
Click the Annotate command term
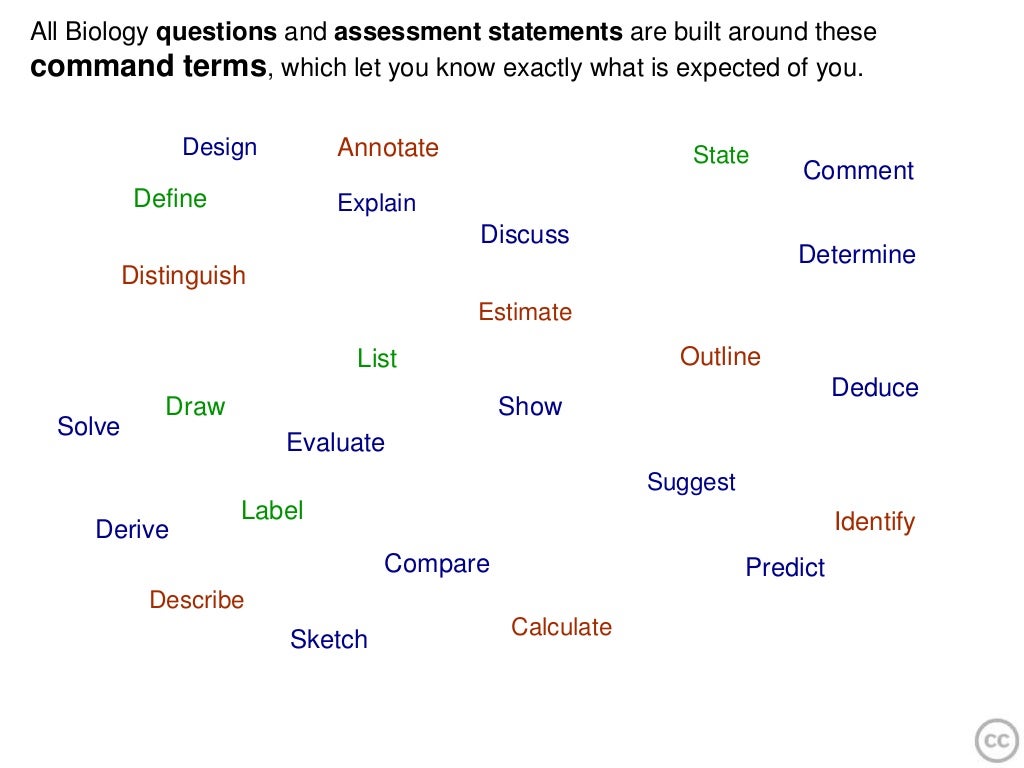[388, 148]
